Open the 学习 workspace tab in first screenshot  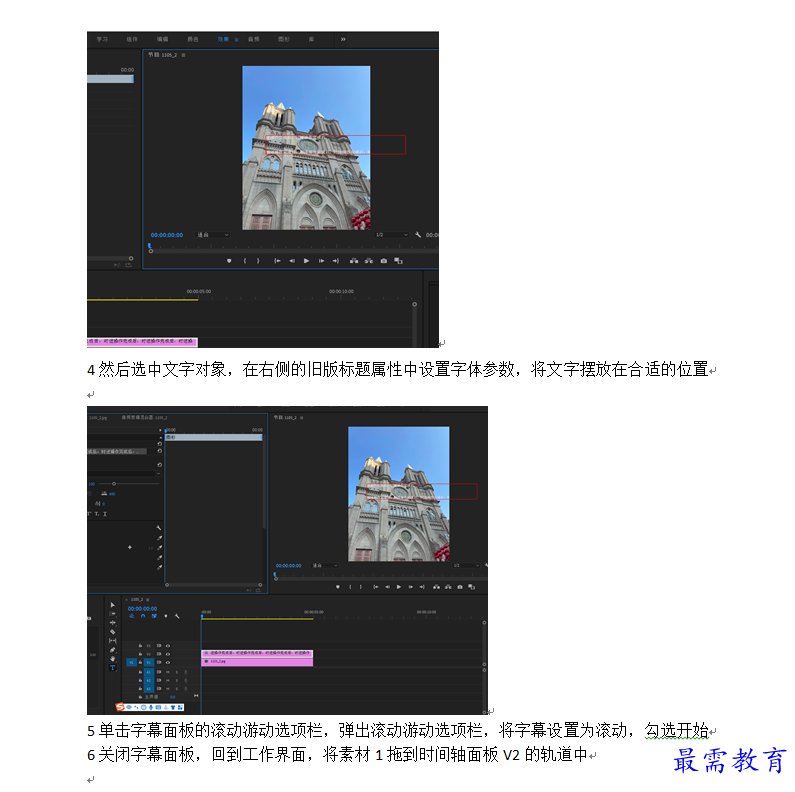102,39
